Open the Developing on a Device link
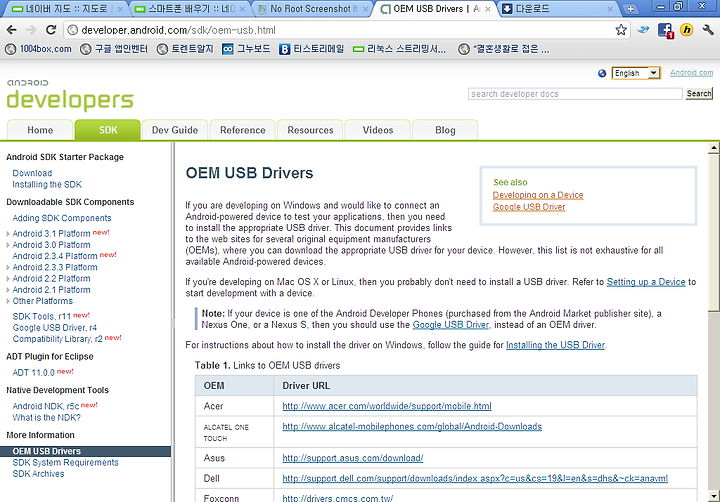 [538, 195]
